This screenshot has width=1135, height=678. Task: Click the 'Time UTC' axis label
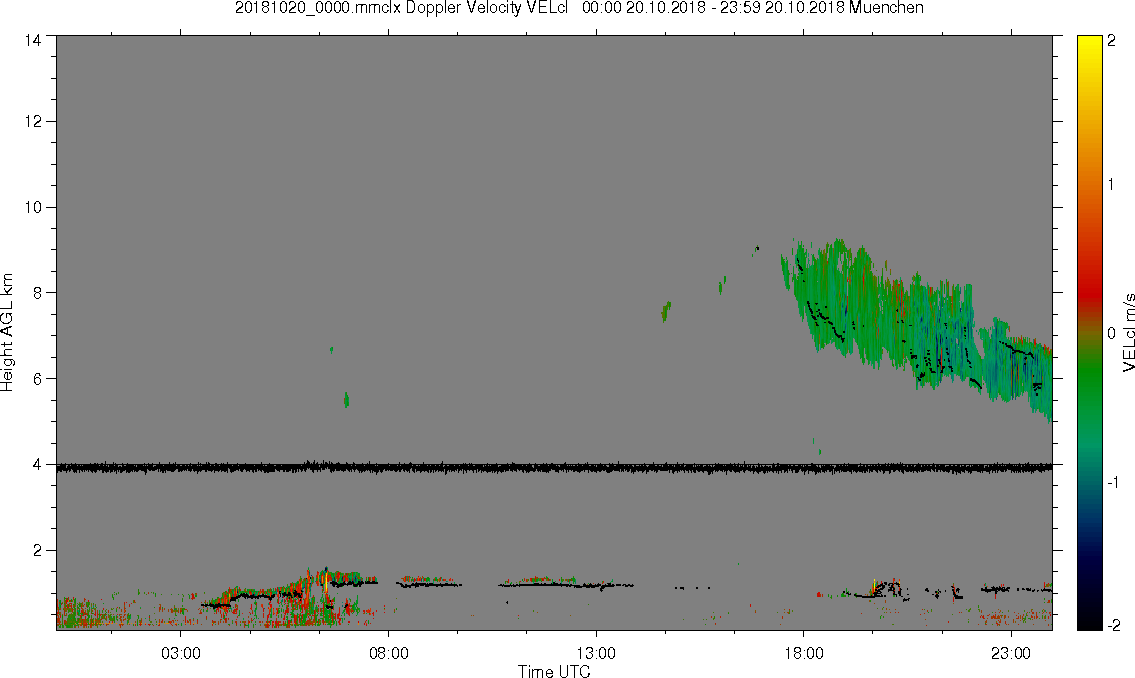tap(554, 671)
